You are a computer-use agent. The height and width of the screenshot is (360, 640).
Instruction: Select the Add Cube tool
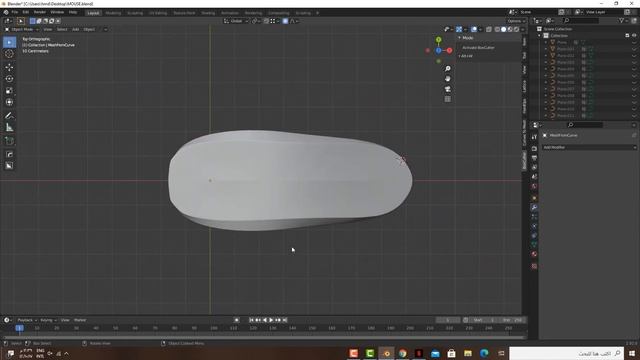9,141
